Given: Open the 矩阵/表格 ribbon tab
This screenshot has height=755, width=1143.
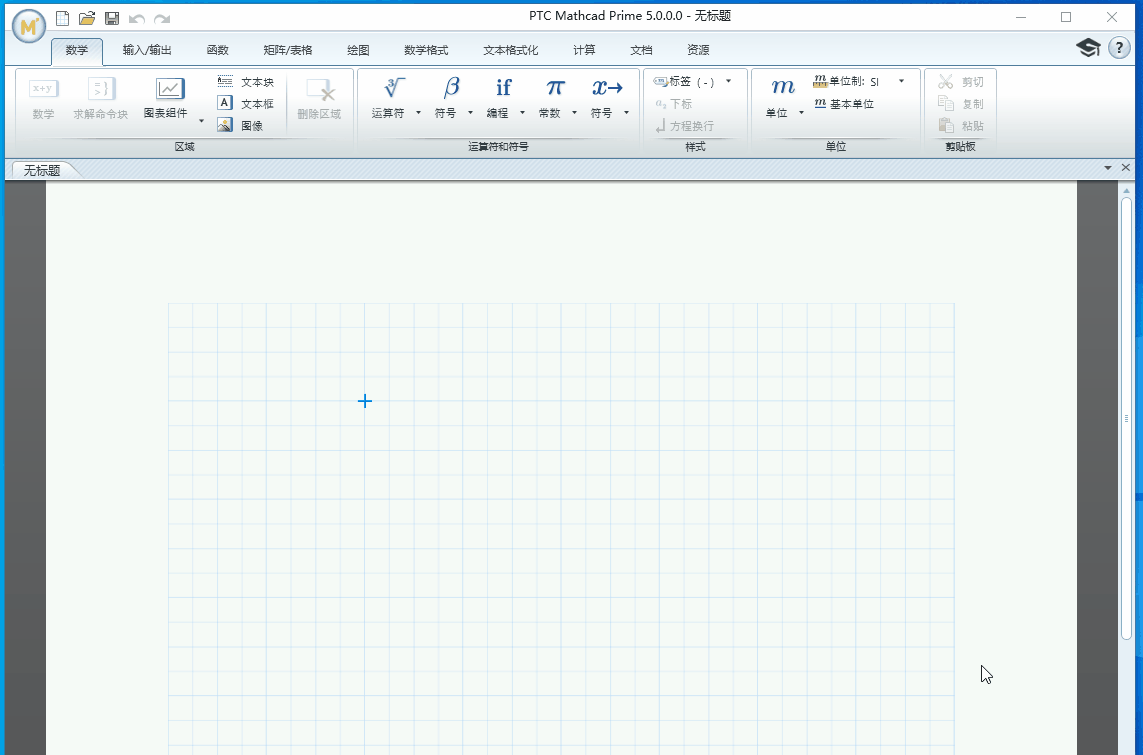Looking at the screenshot, I should [x=287, y=50].
